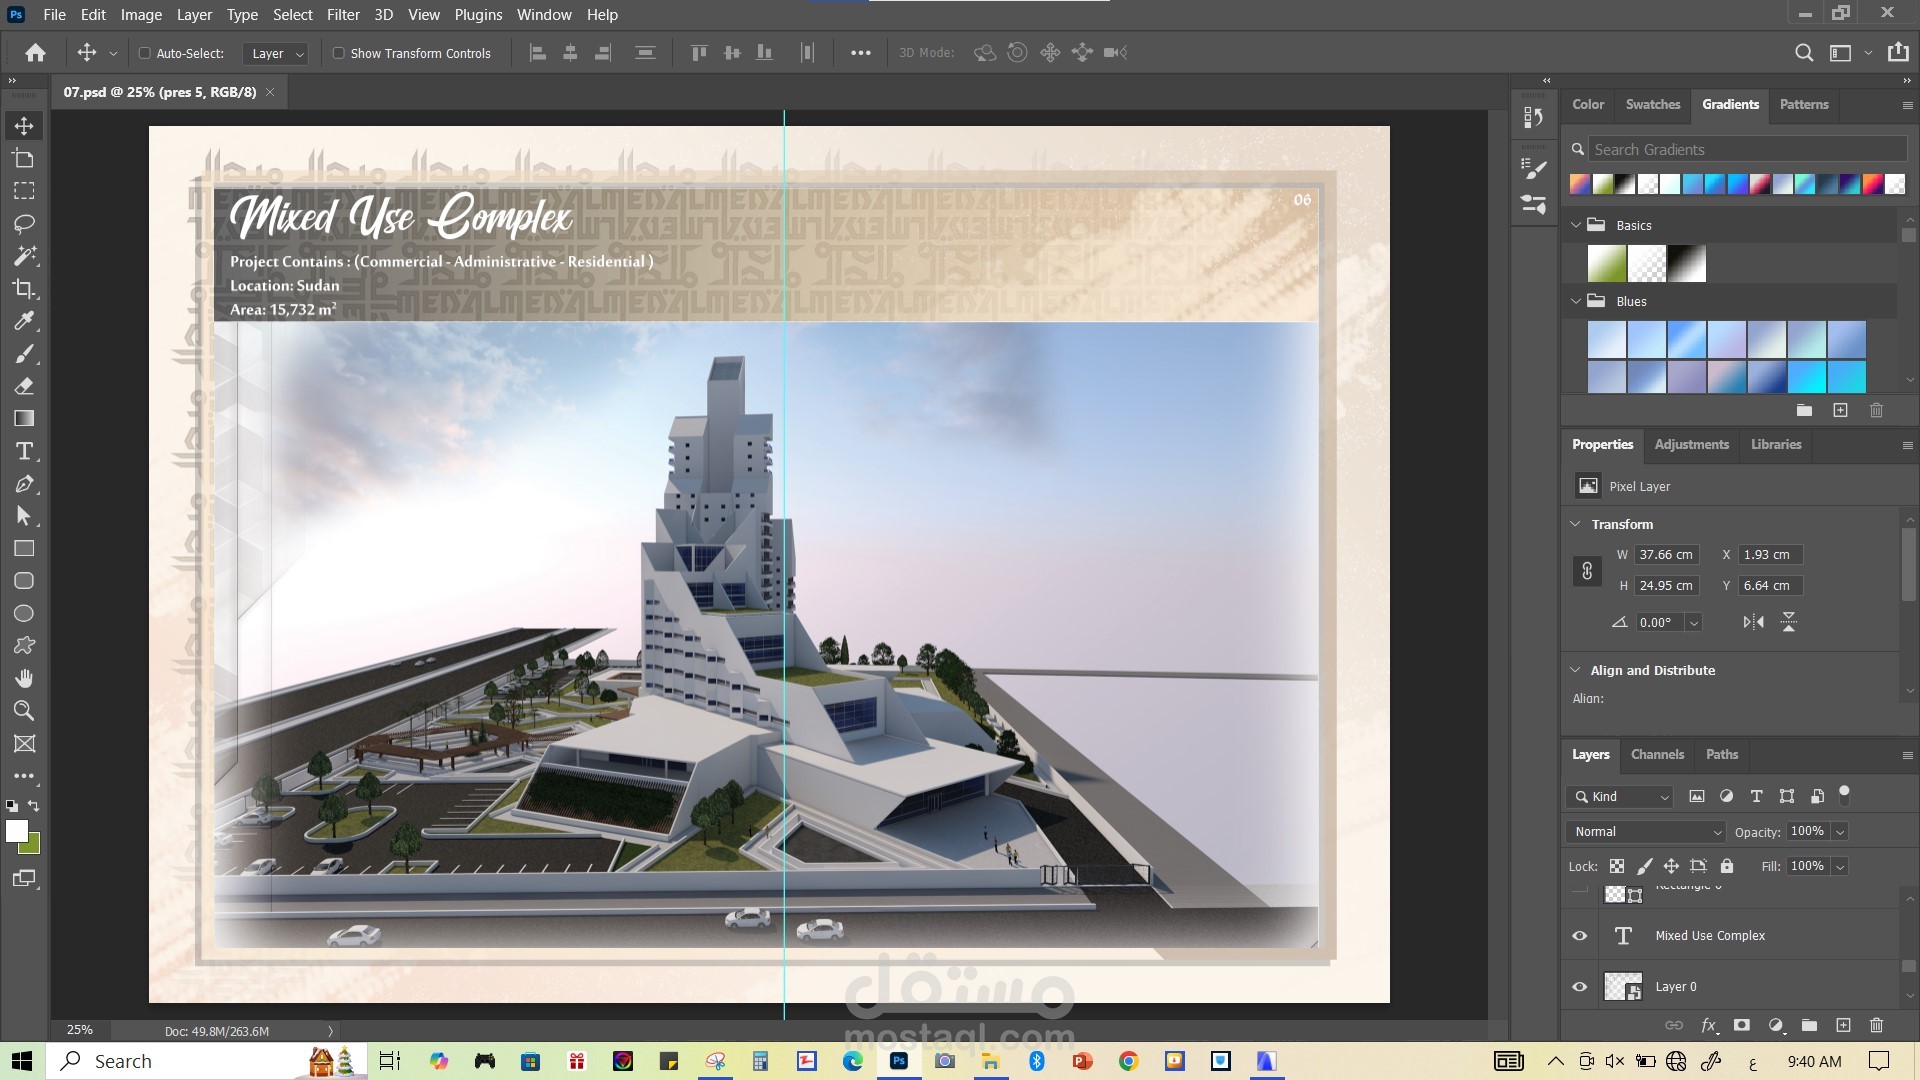Open the Normal blend mode dropdown
The width and height of the screenshot is (1920, 1080).
tap(1646, 832)
